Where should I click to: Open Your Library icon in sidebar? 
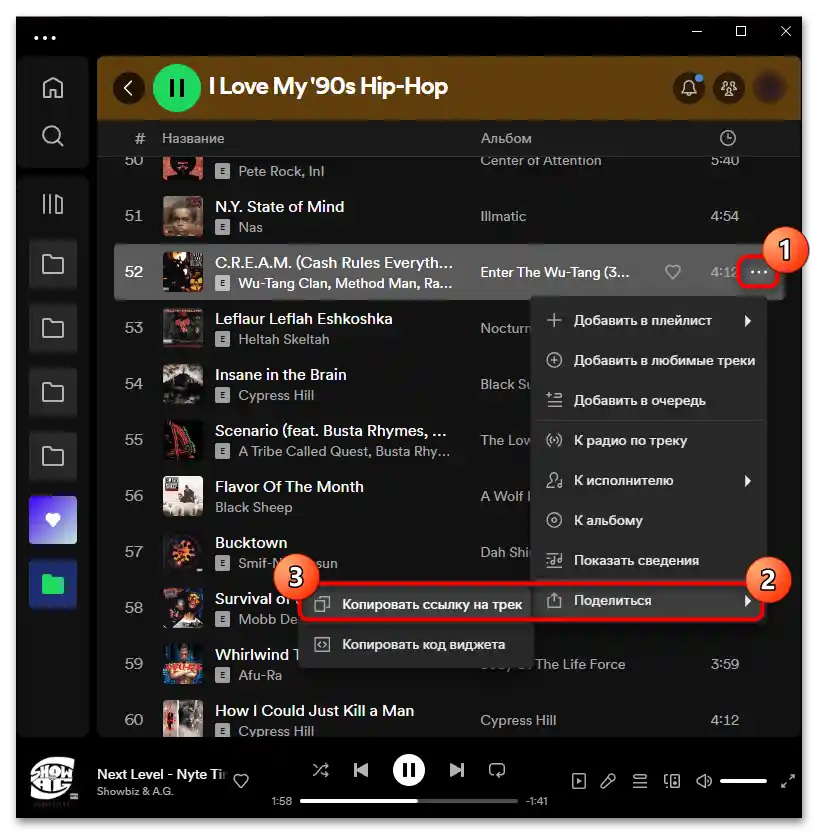point(53,204)
